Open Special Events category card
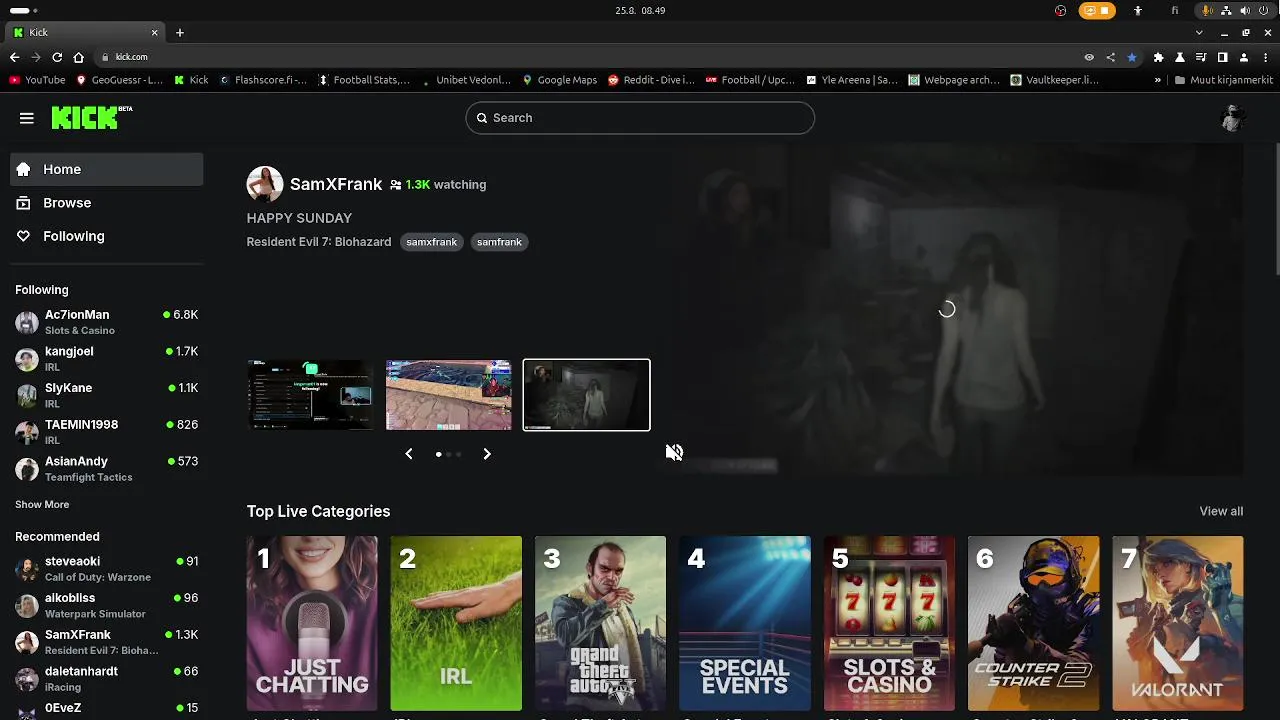This screenshot has height=720, width=1280. click(x=745, y=623)
